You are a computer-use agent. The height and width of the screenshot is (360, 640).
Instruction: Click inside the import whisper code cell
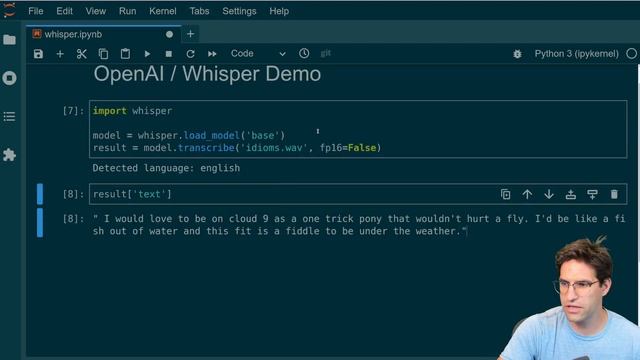(358, 129)
